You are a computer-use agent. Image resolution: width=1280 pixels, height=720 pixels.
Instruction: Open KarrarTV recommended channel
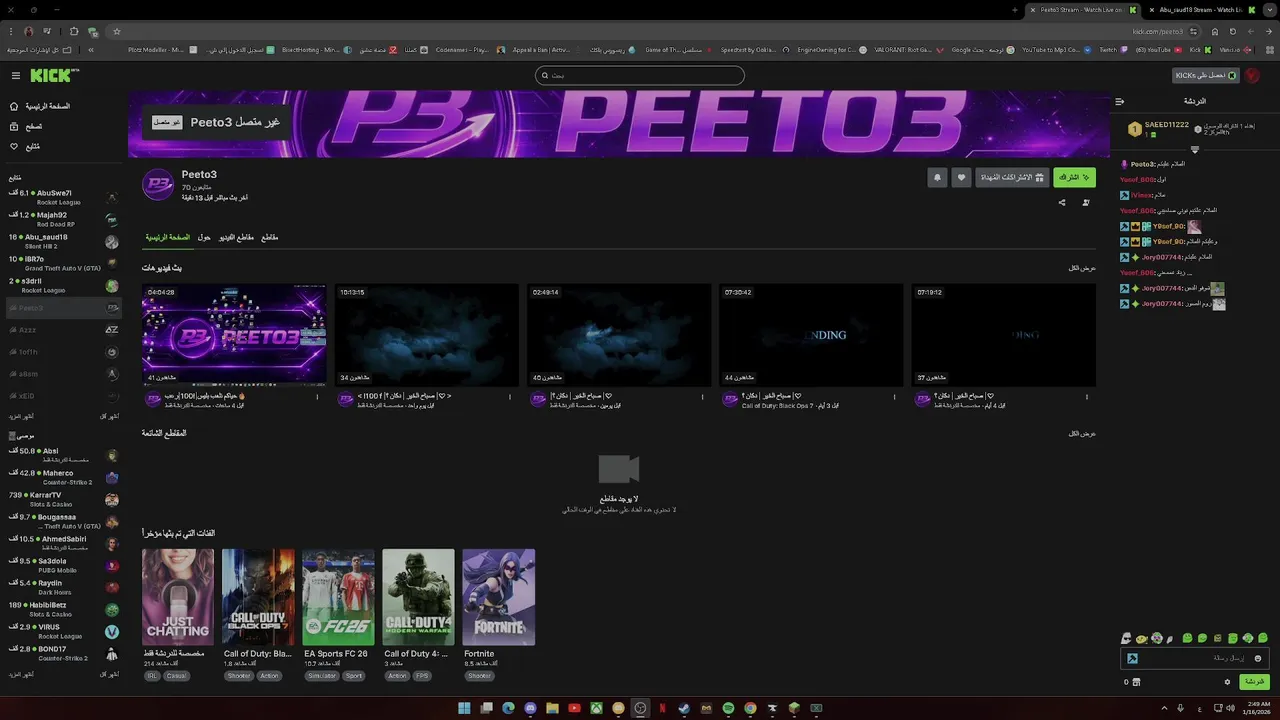64,499
